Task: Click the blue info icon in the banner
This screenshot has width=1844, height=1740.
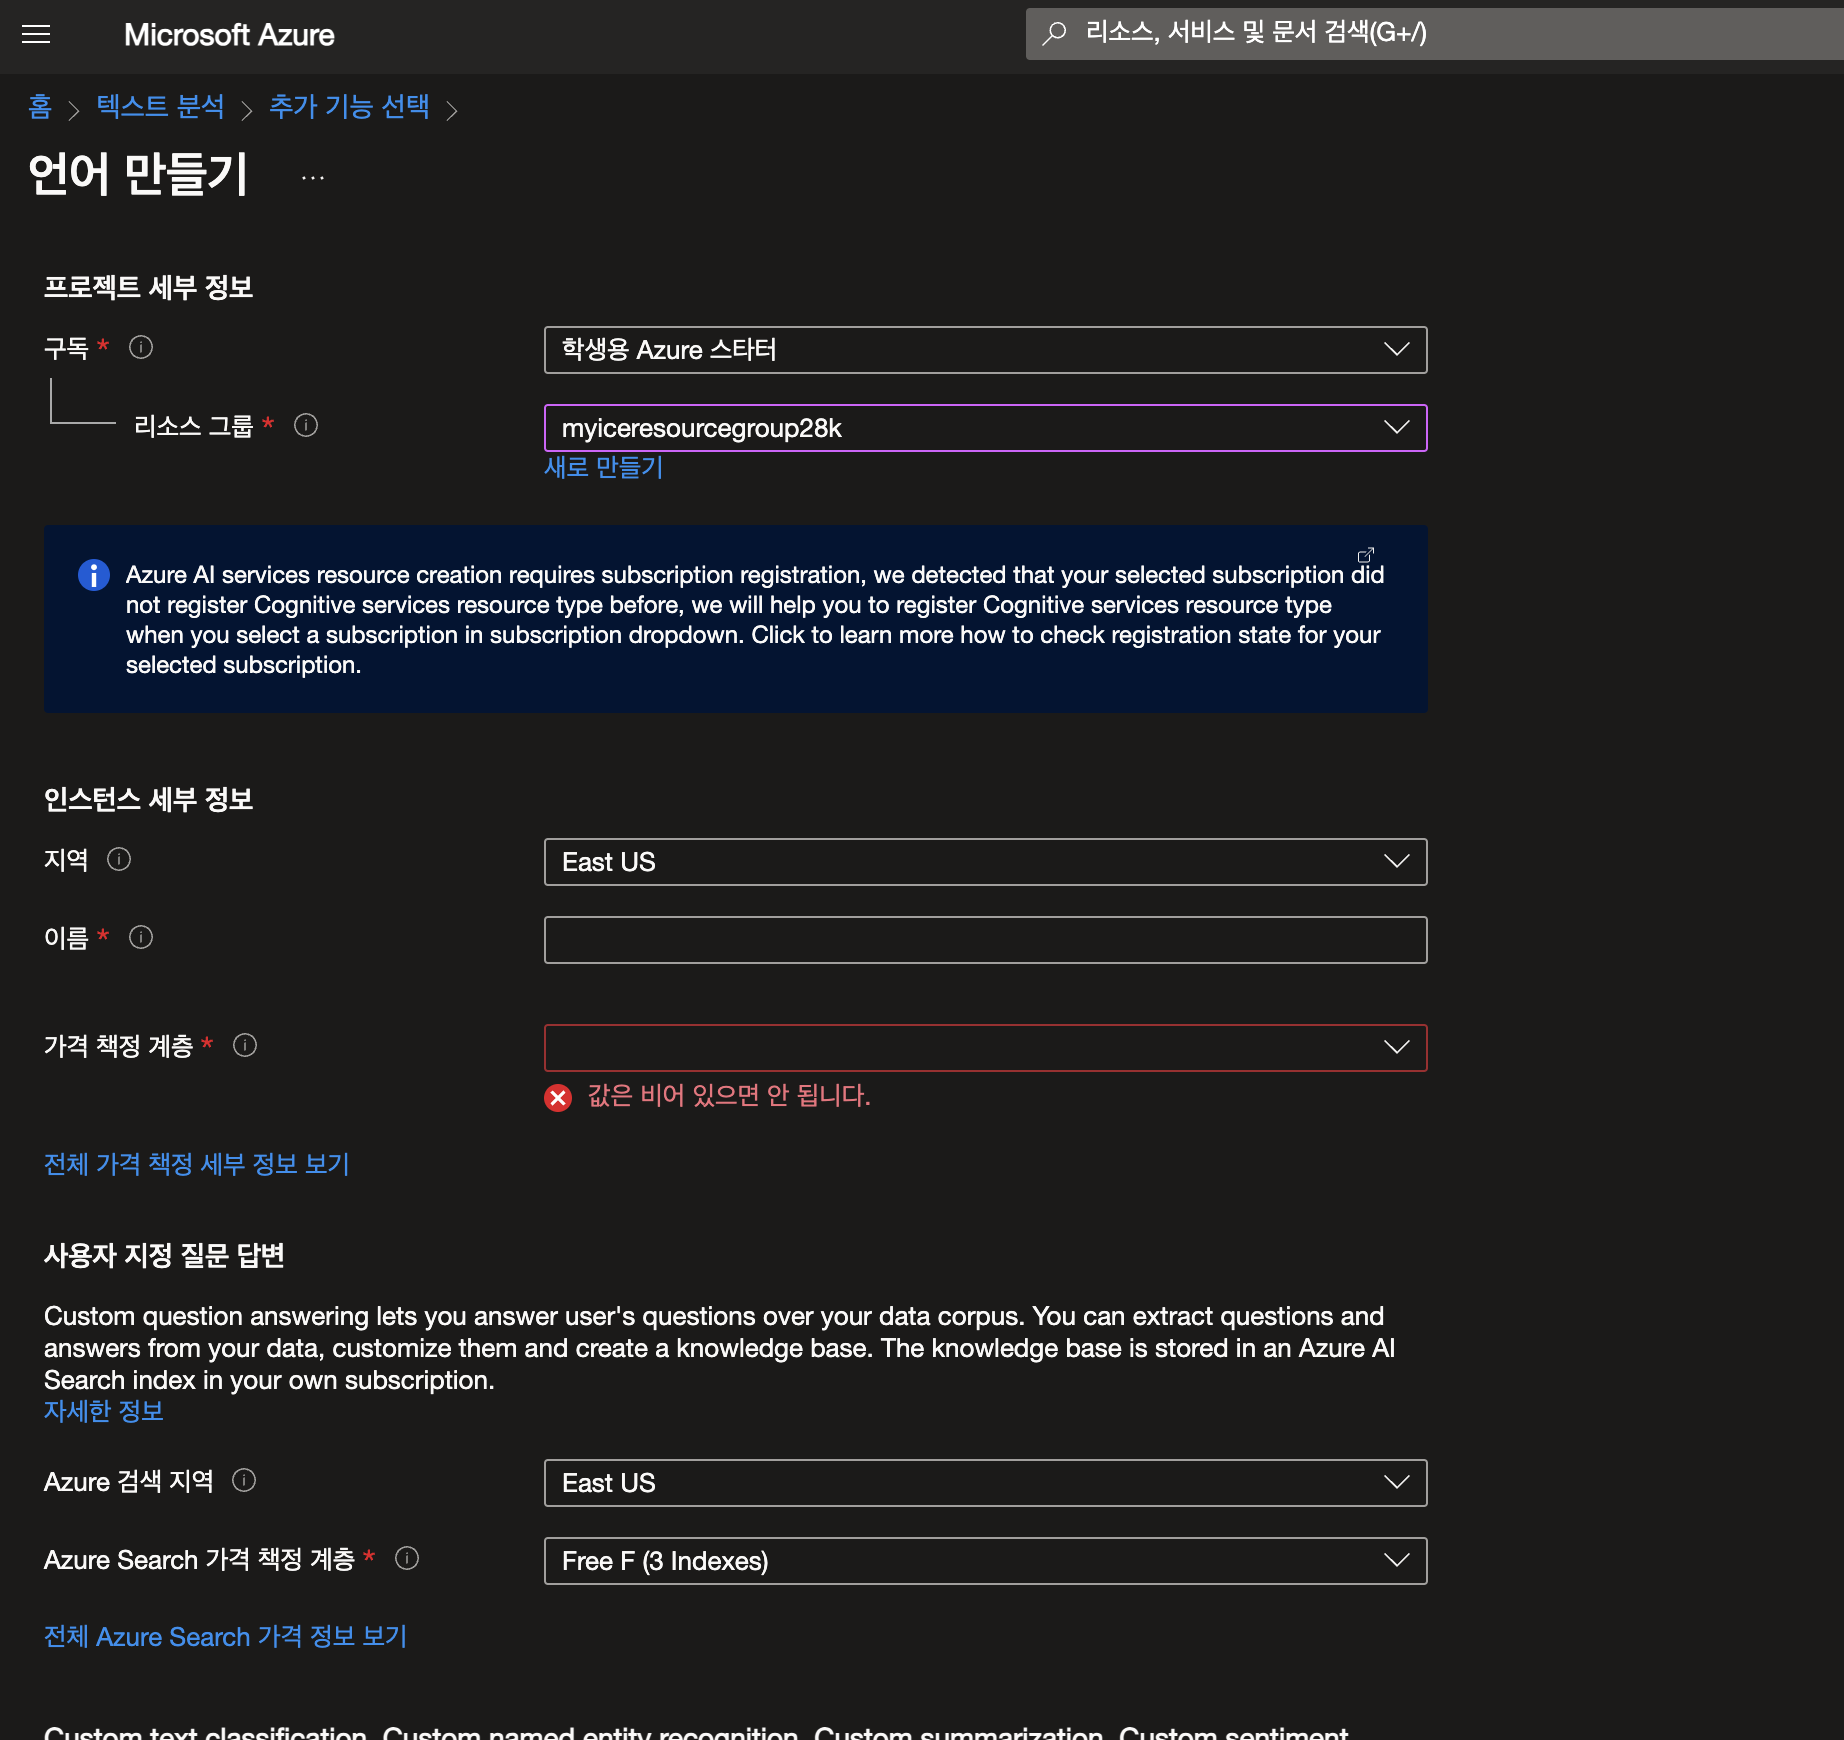Action: point(94,575)
